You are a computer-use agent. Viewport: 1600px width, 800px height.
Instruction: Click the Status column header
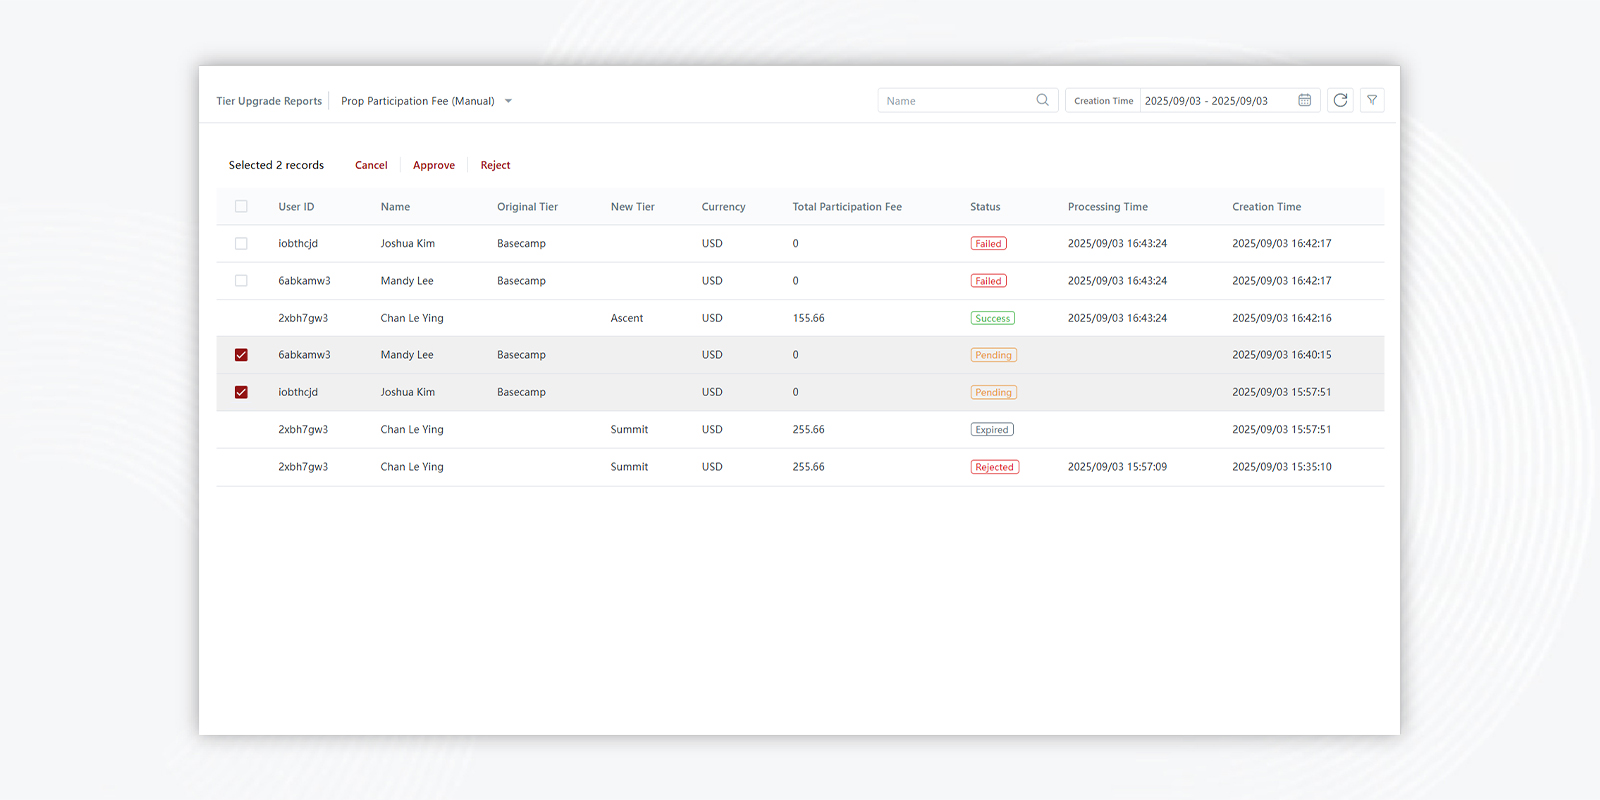point(985,207)
